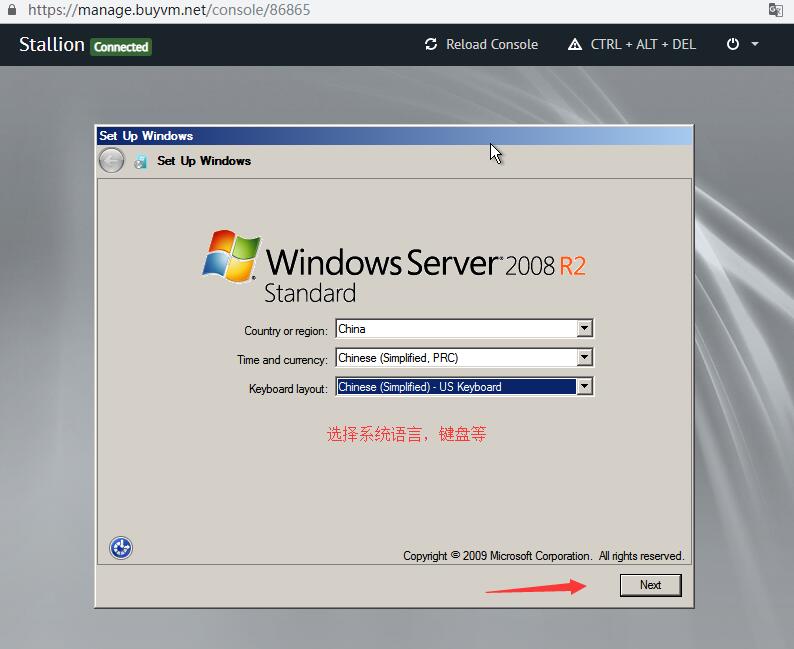The height and width of the screenshot is (649, 794).
Task: Click the warning triangle icon
Action: click(575, 45)
